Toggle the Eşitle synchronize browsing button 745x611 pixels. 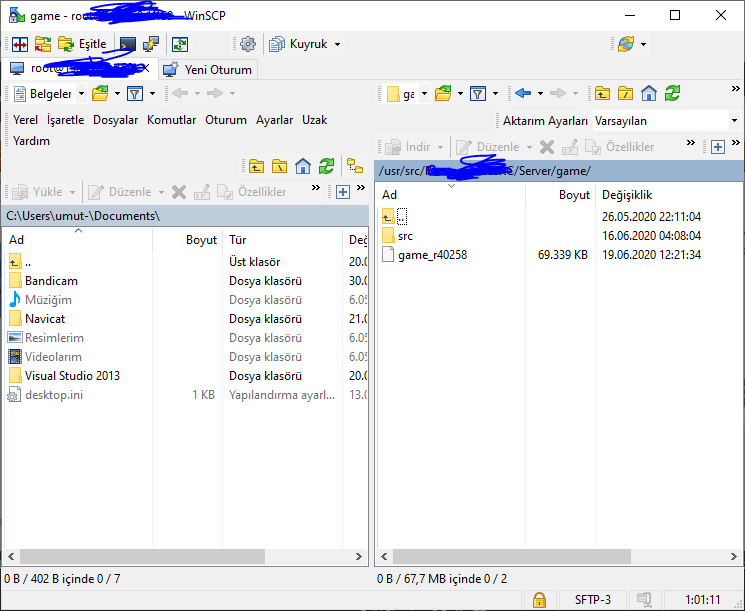tap(82, 44)
